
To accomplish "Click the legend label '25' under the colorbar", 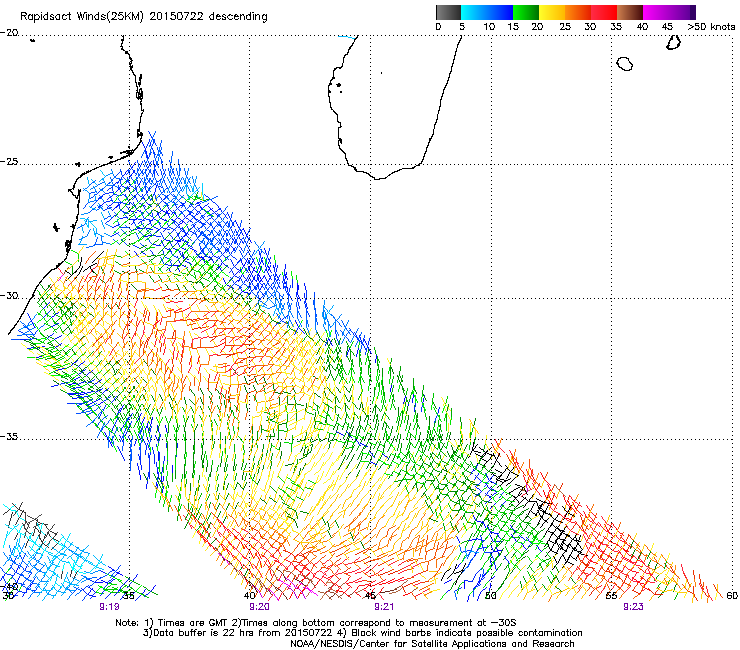I will [565, 27].
